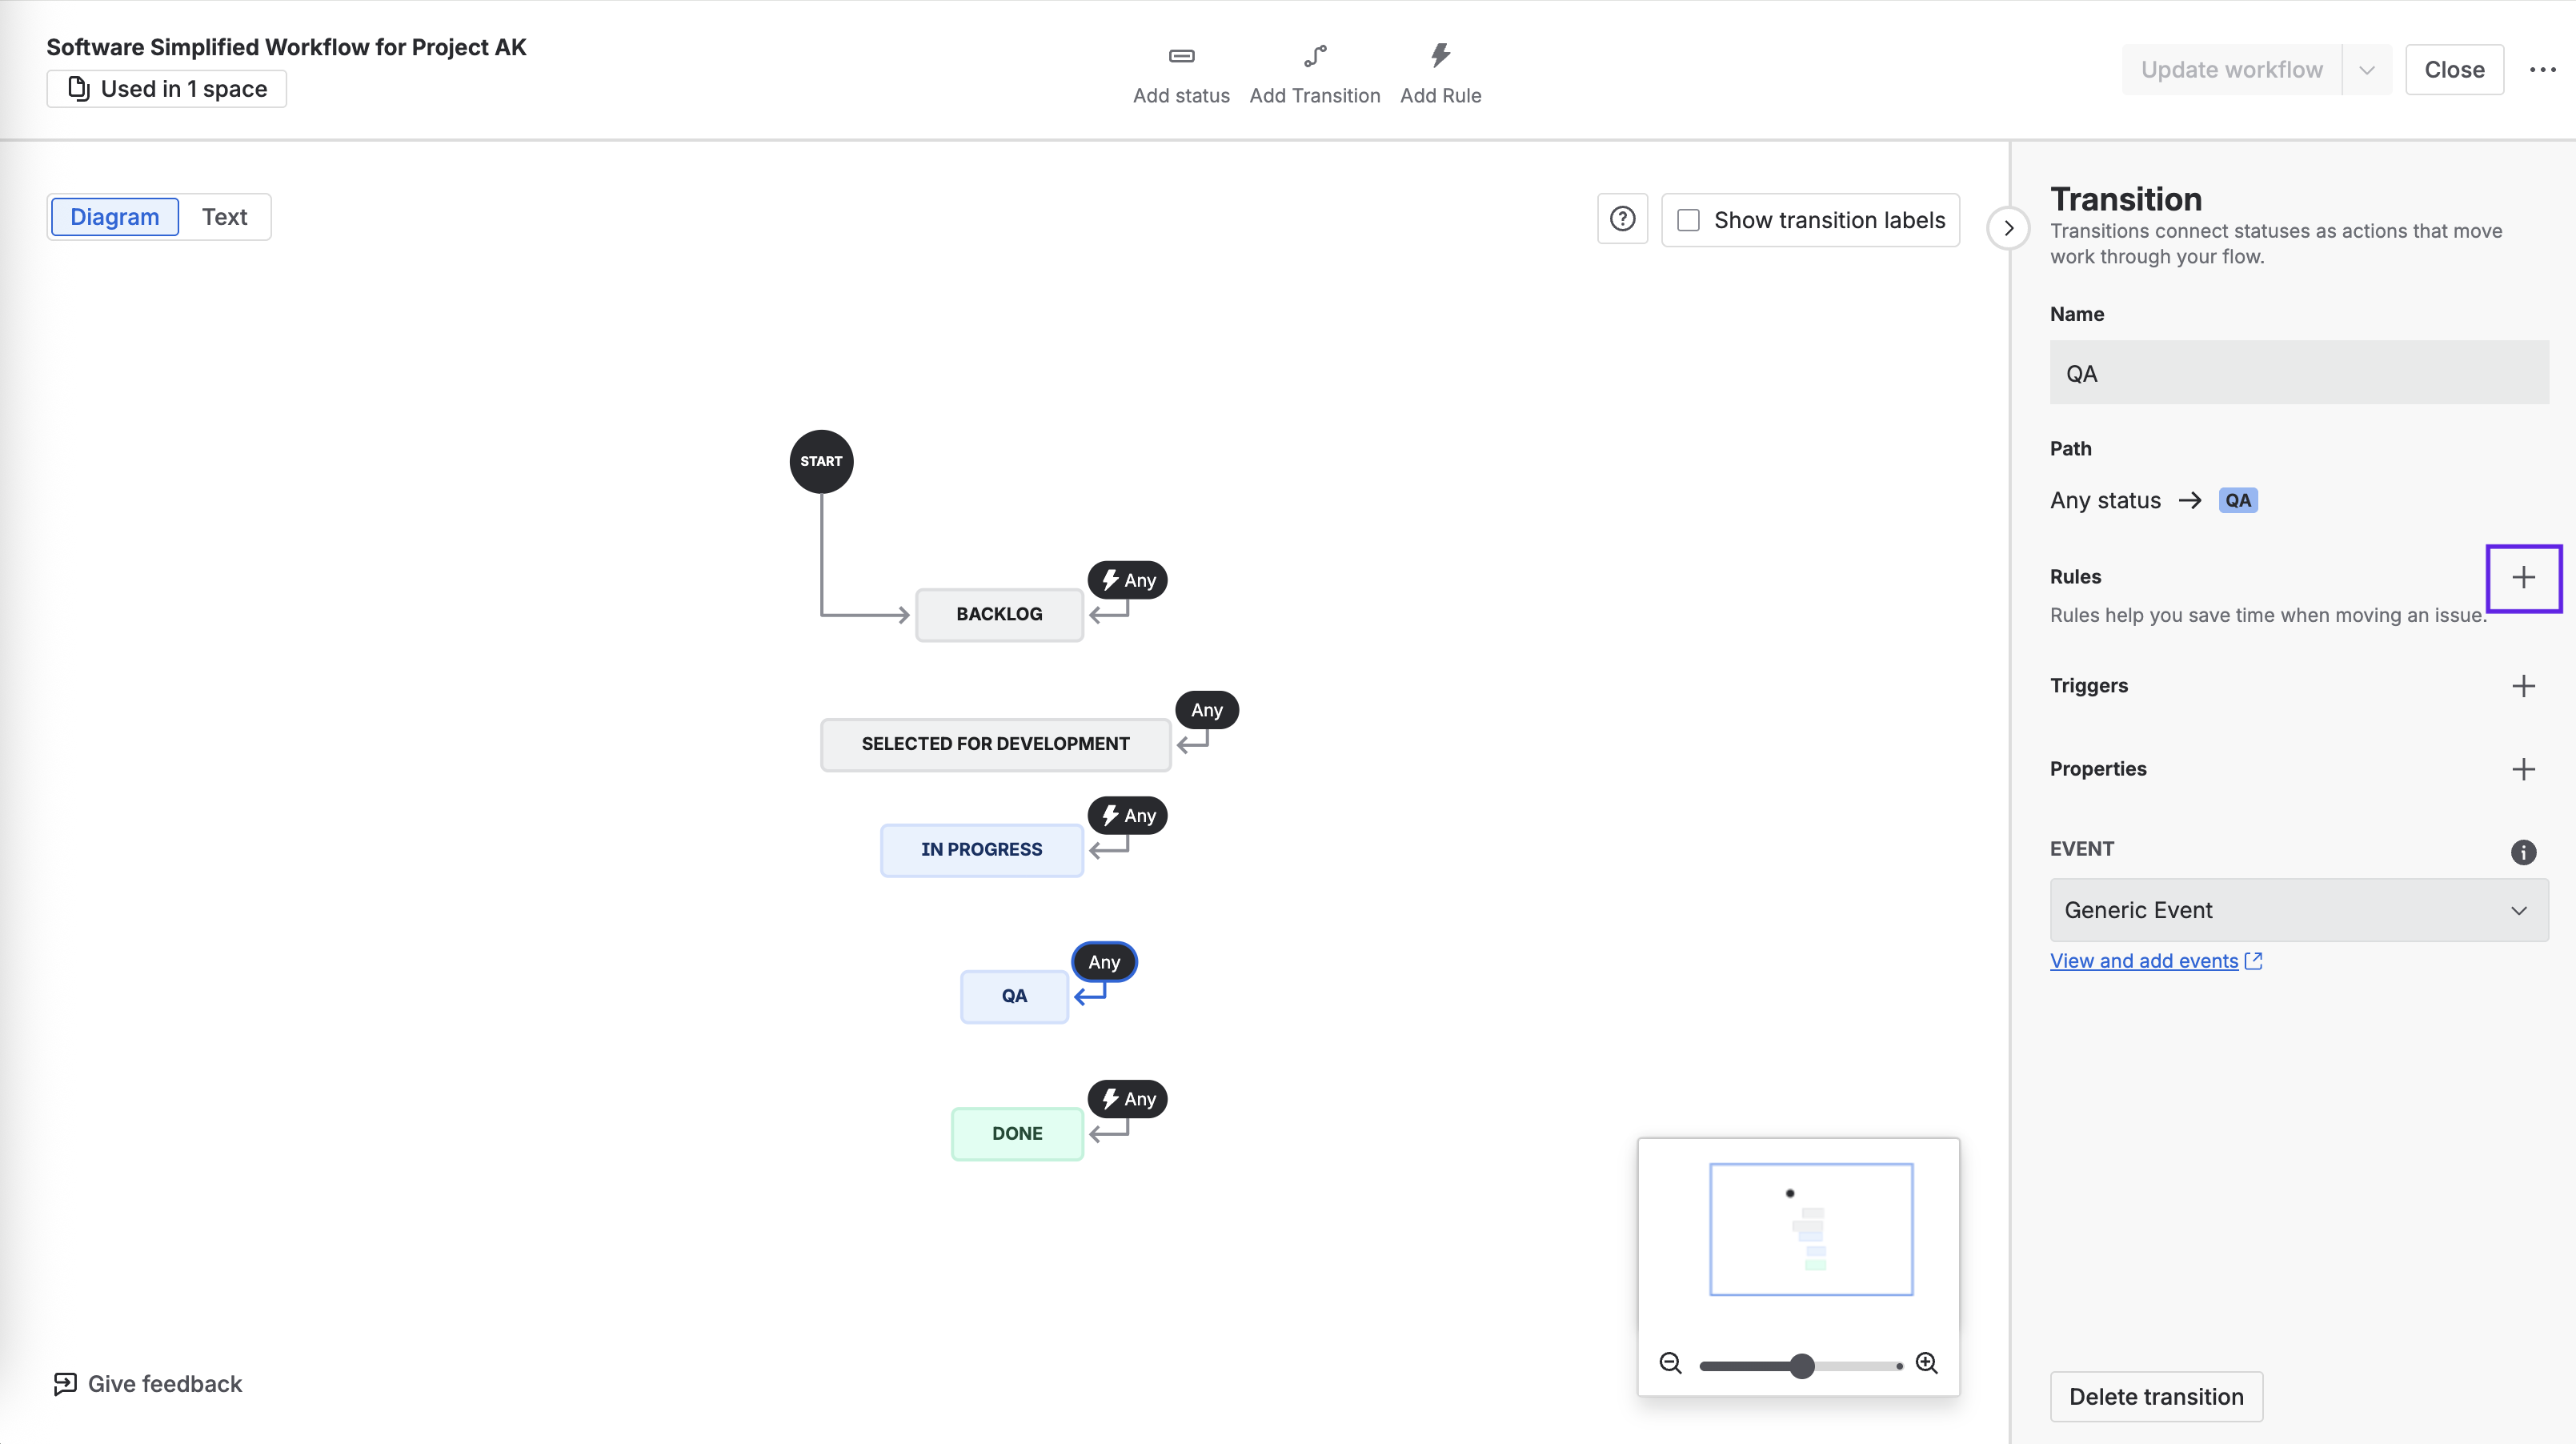Select the Diagram view tab
Image resolution: width=2576 pixels, height=1444 pixels.
point(115,217)
